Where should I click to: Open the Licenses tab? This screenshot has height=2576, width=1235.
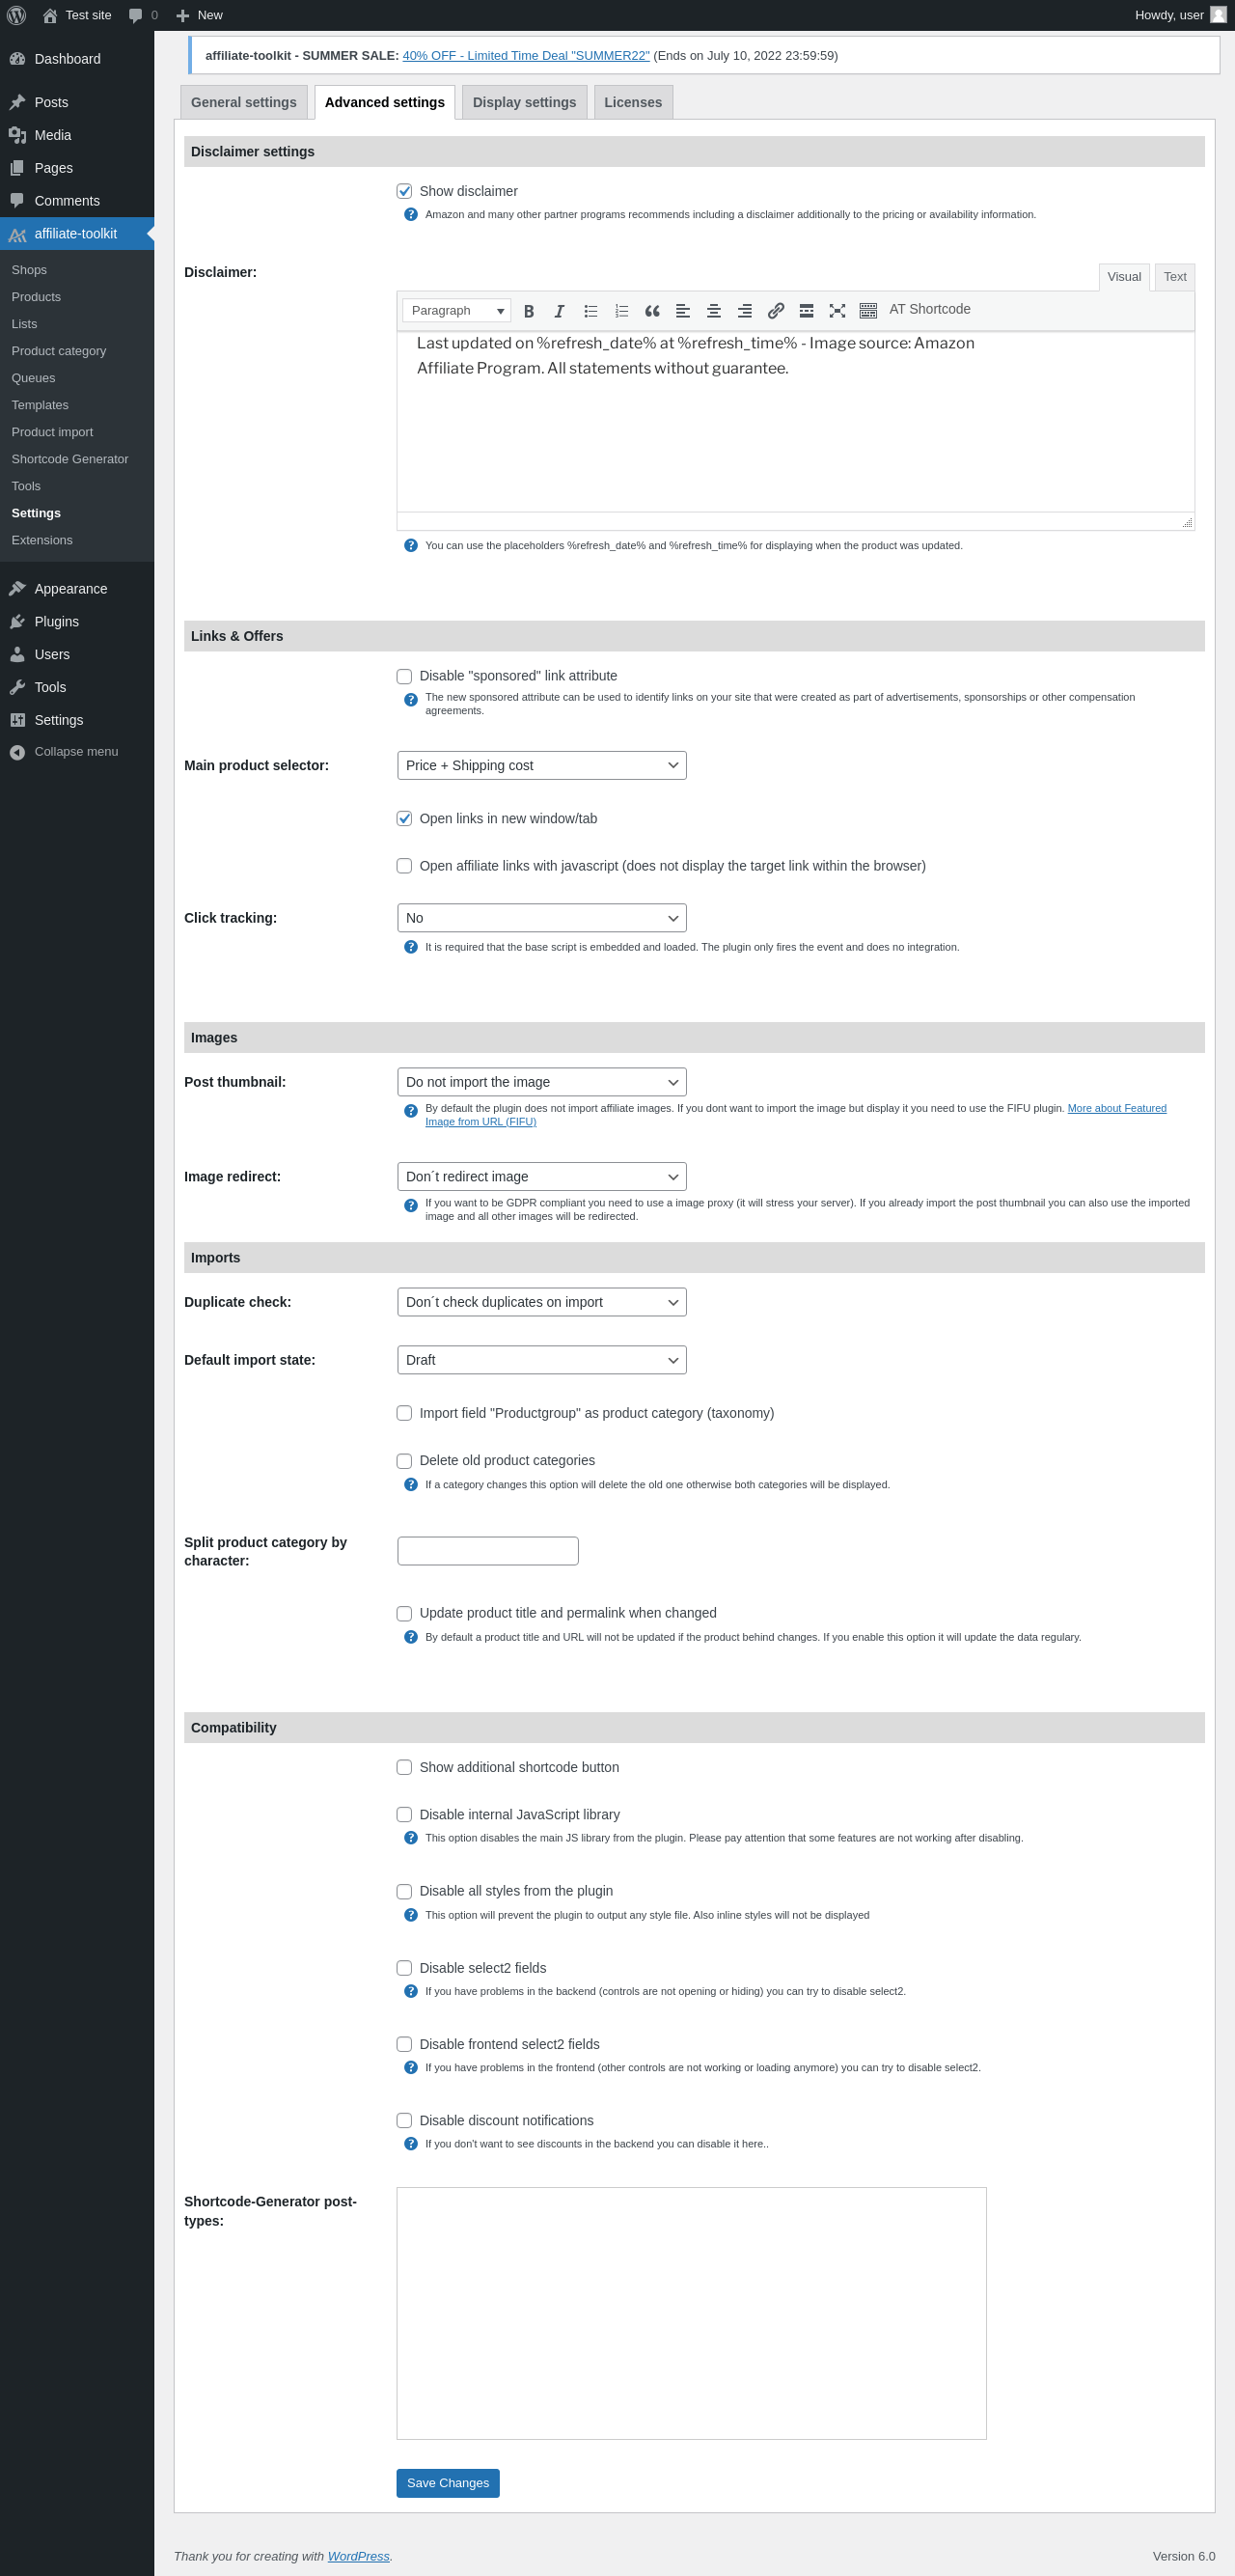[632, 103]
